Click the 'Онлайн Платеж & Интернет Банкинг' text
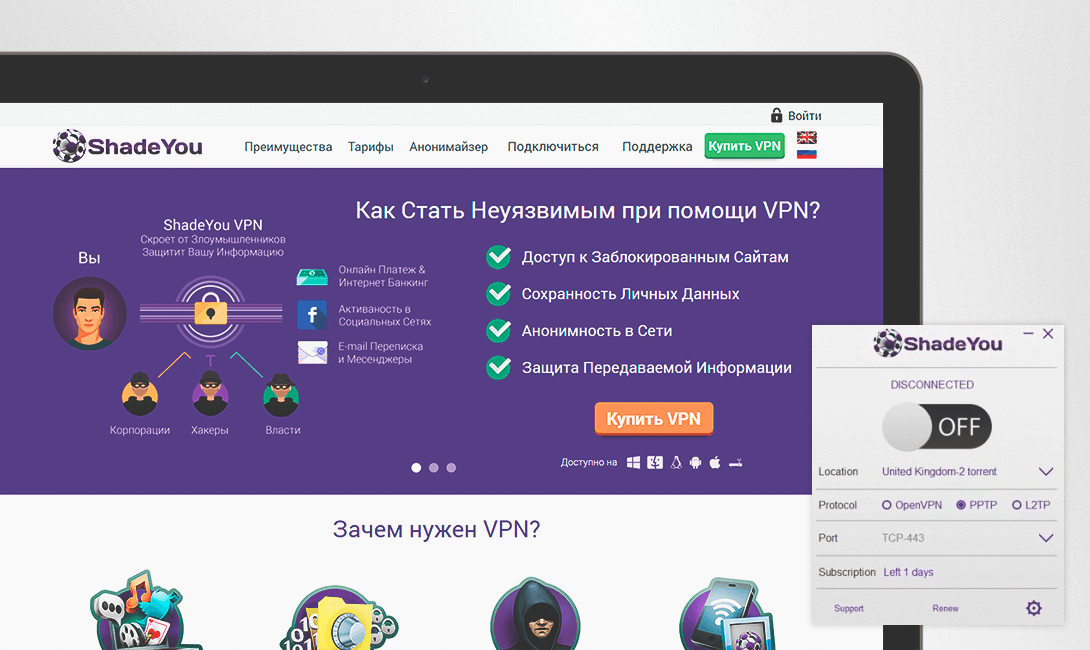The height and width of the screenshot is (650, 1090). [x=383, y=276]
